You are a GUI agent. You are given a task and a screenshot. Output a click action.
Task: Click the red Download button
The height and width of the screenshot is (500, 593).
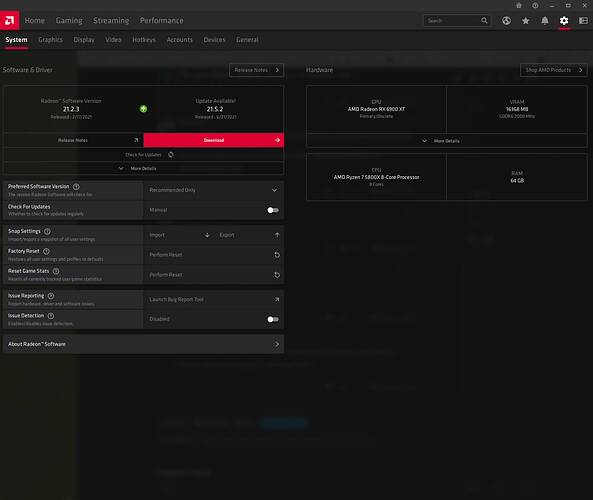tap(214, 140)
